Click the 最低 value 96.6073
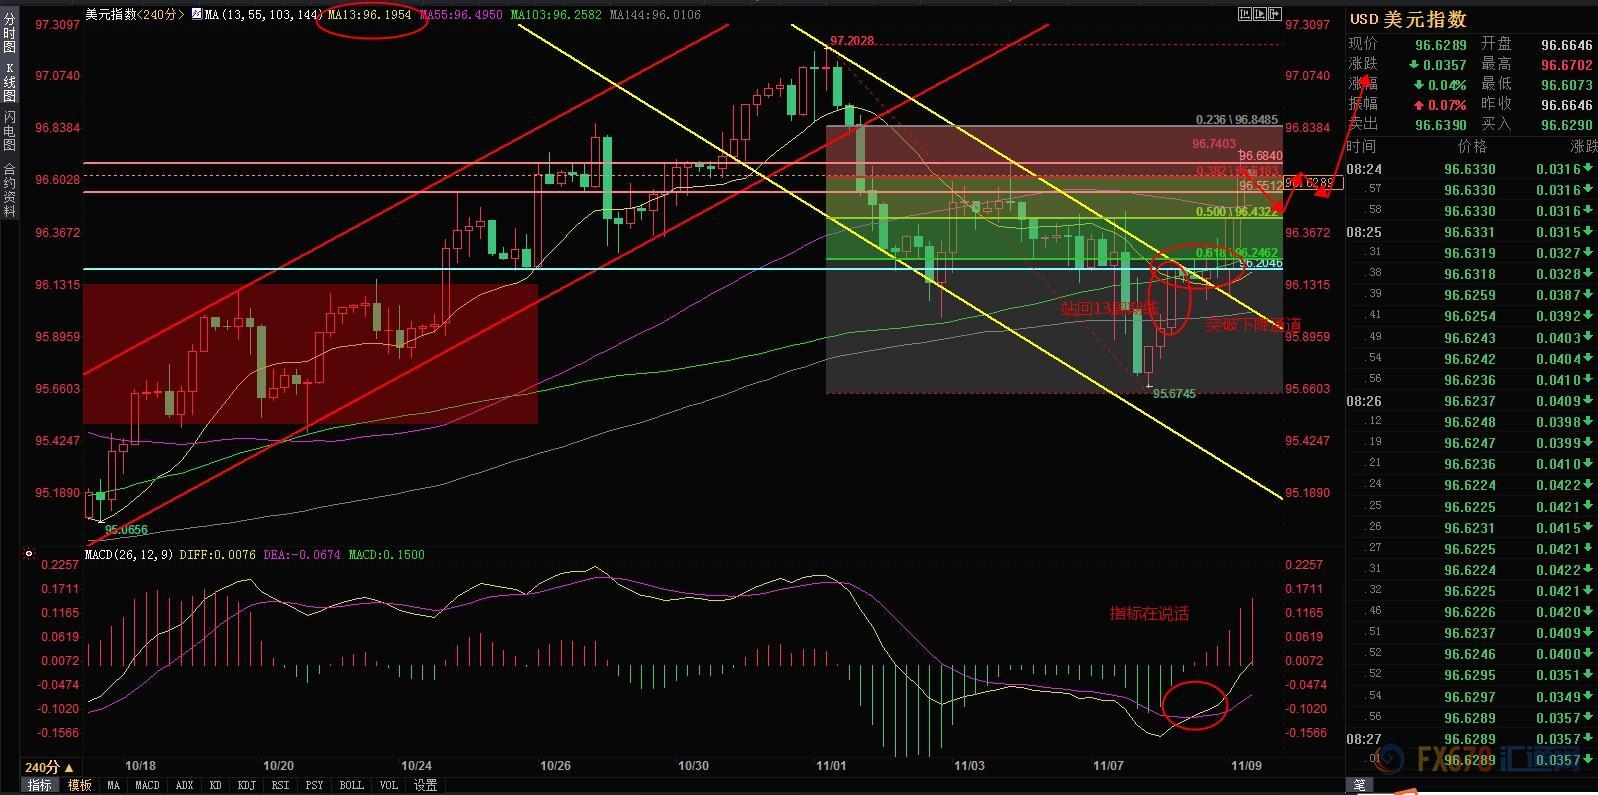The image size is (1598, 795). 1567,84
